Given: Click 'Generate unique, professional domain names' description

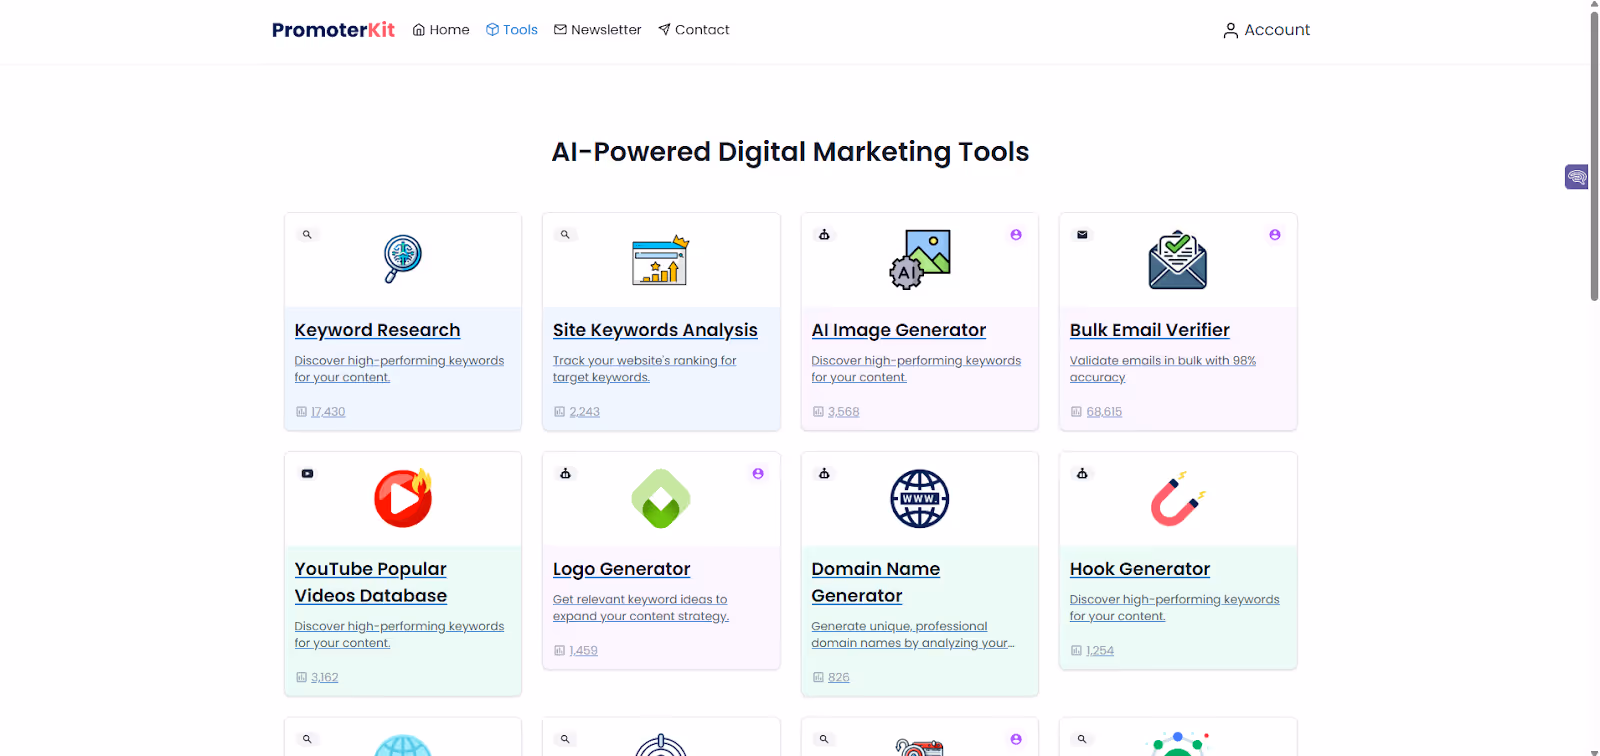Looking at the screenshot, I should [913, 635].
